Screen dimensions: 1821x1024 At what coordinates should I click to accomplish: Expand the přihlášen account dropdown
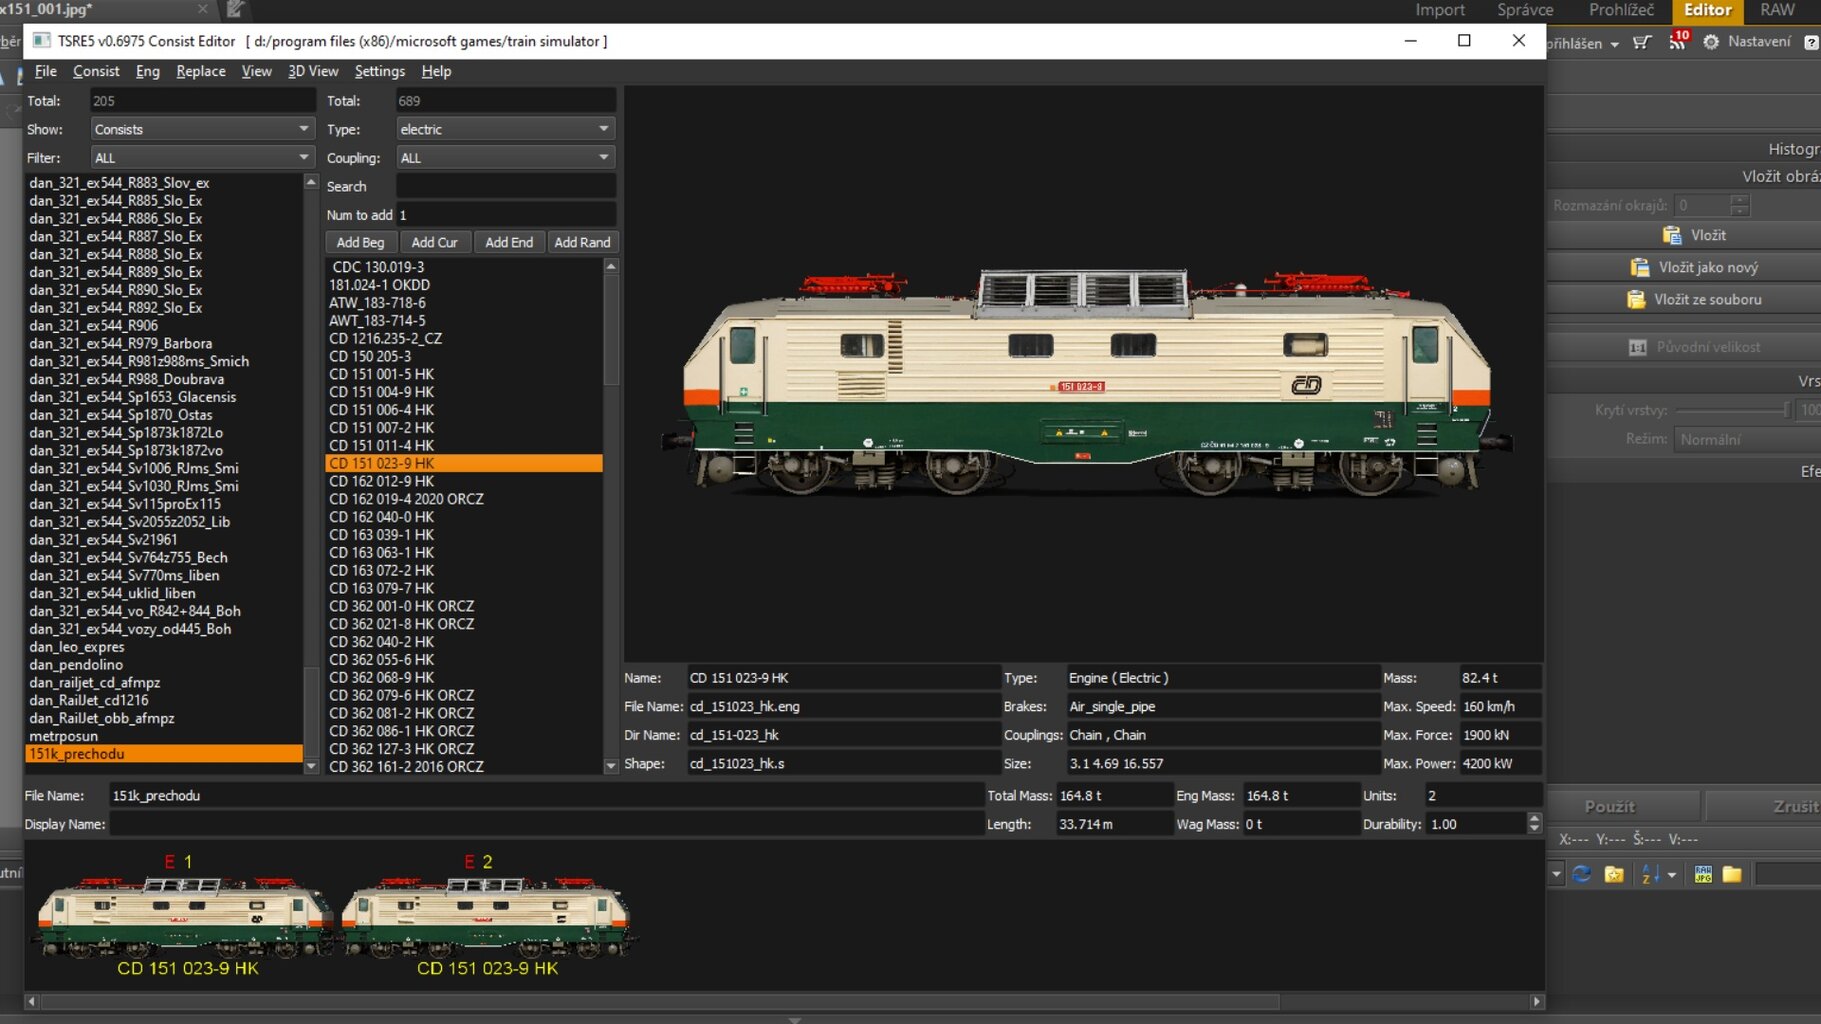pos(1614,44)
